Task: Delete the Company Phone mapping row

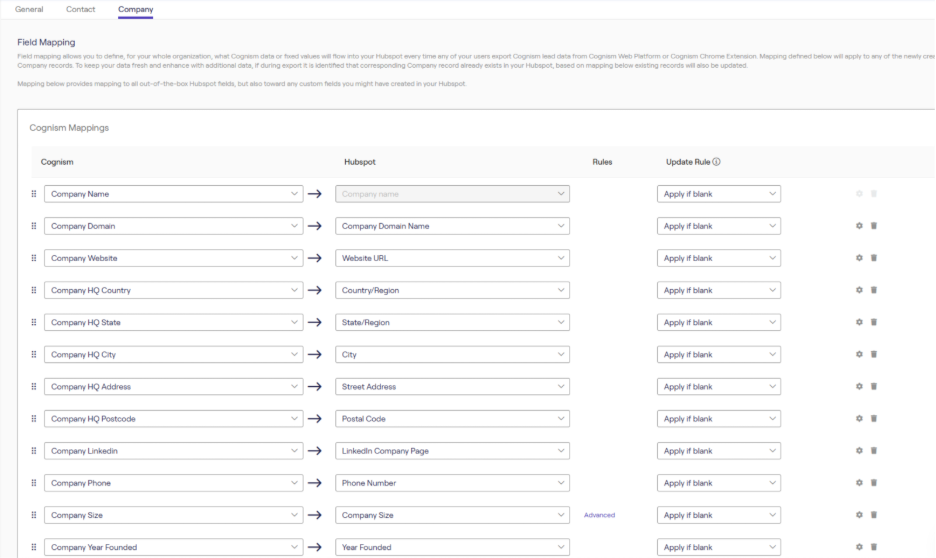Action: tap(873, 483)
